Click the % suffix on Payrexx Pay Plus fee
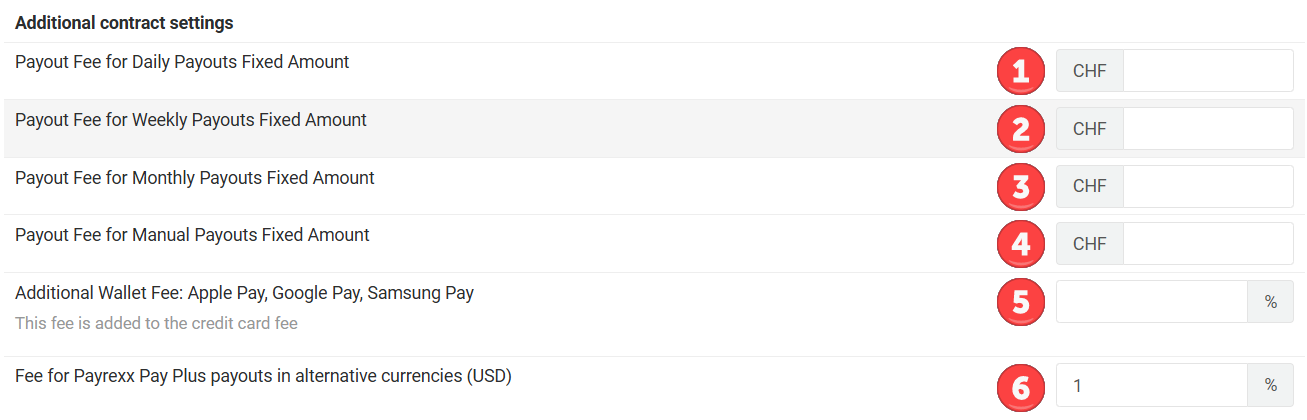Viewport: 1307px width, 420px height. (x=1270, y=386)
